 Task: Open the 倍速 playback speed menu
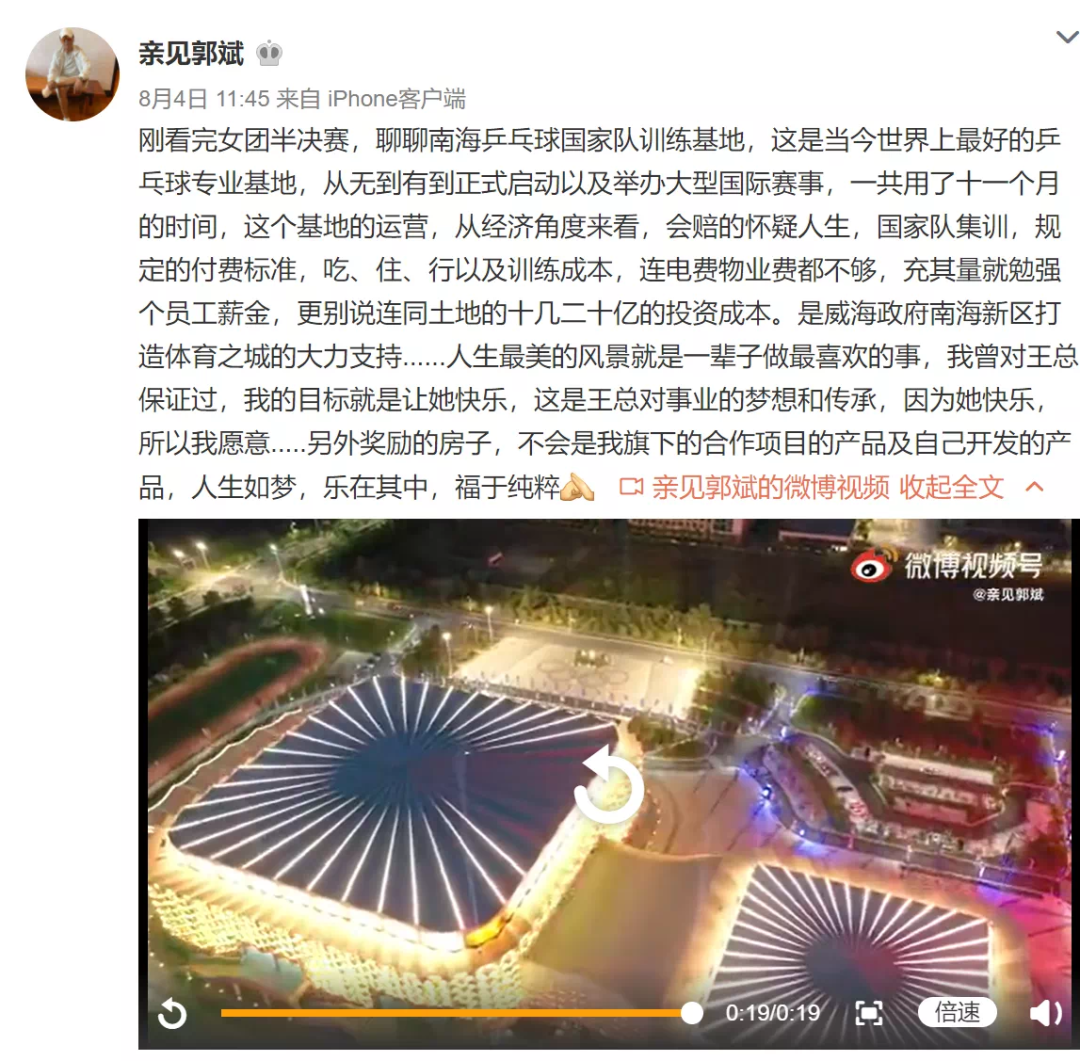coord(957,1013)
